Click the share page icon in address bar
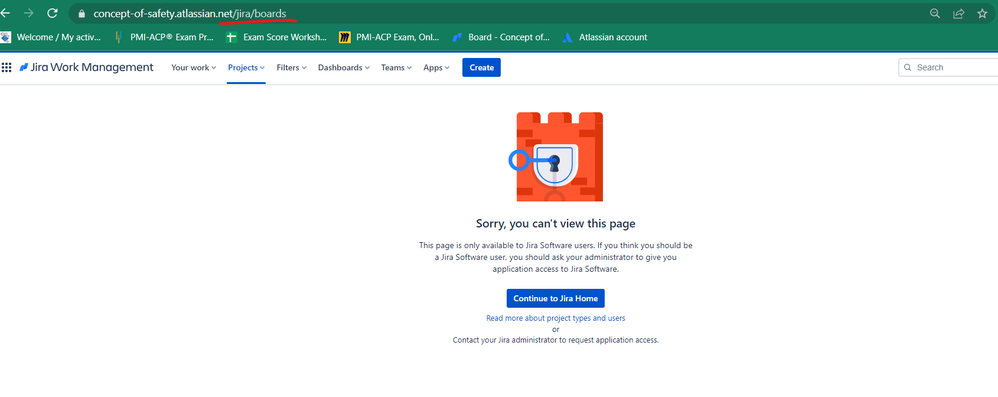 click(959, 13)
